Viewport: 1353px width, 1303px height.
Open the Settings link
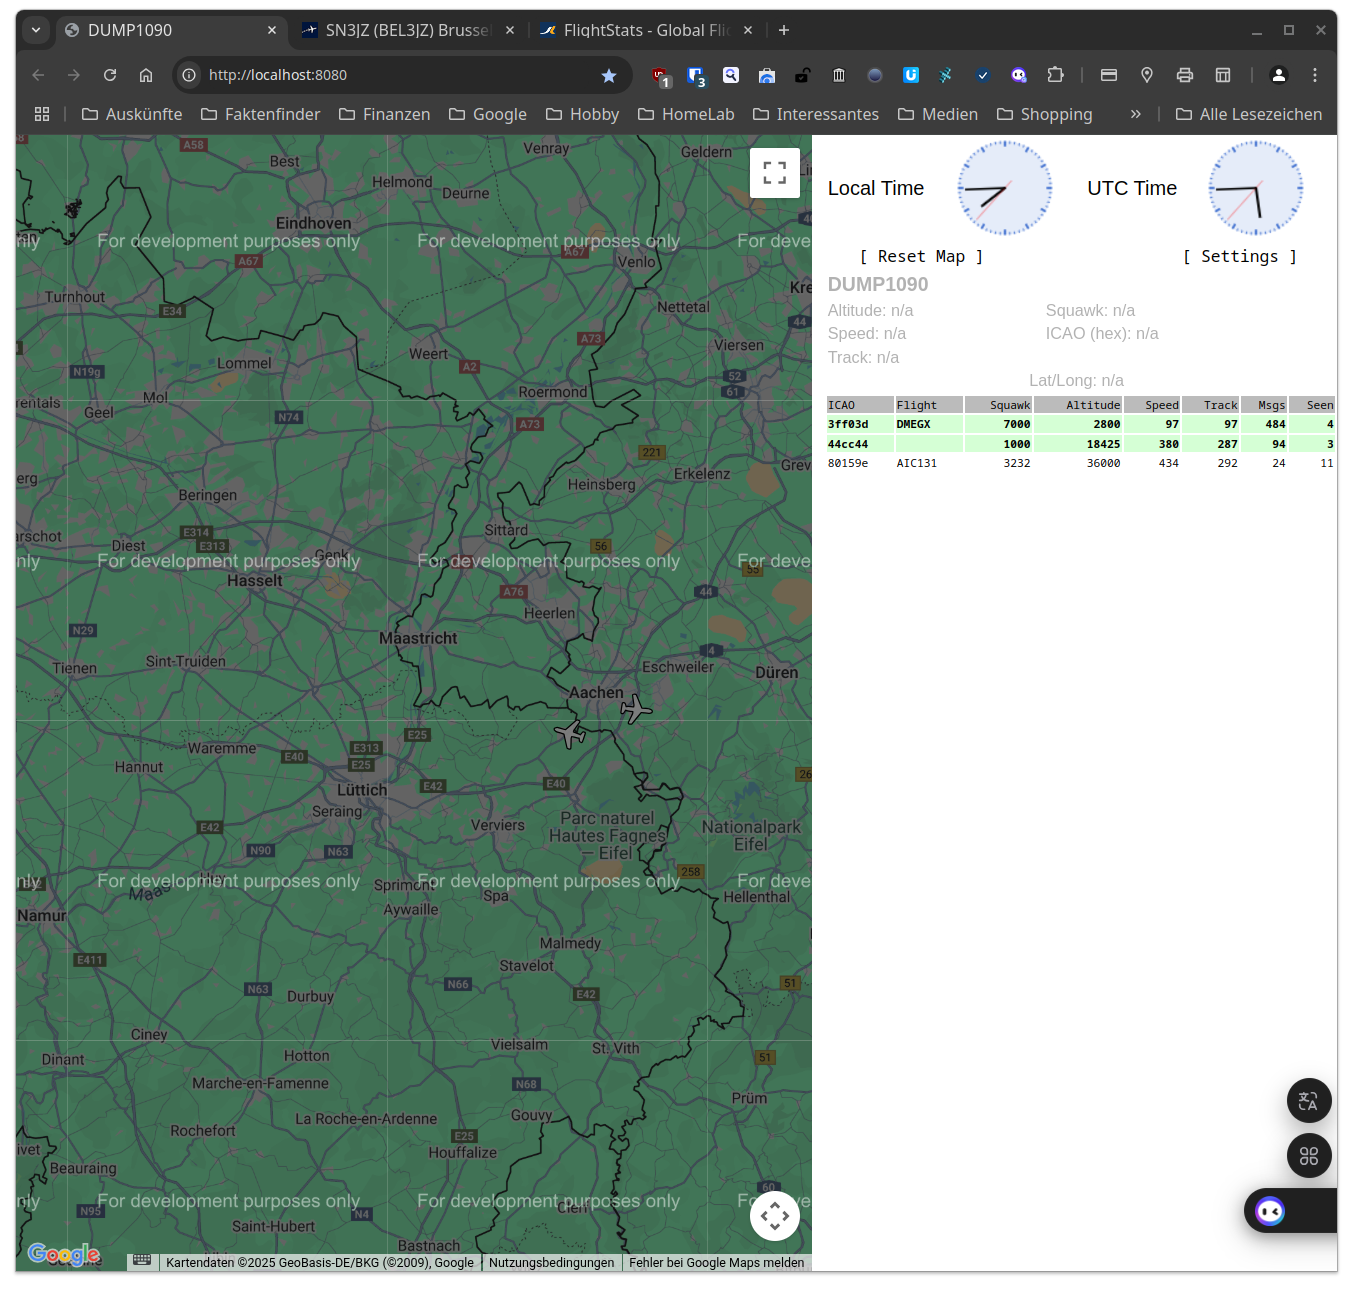coord(1239,257)
